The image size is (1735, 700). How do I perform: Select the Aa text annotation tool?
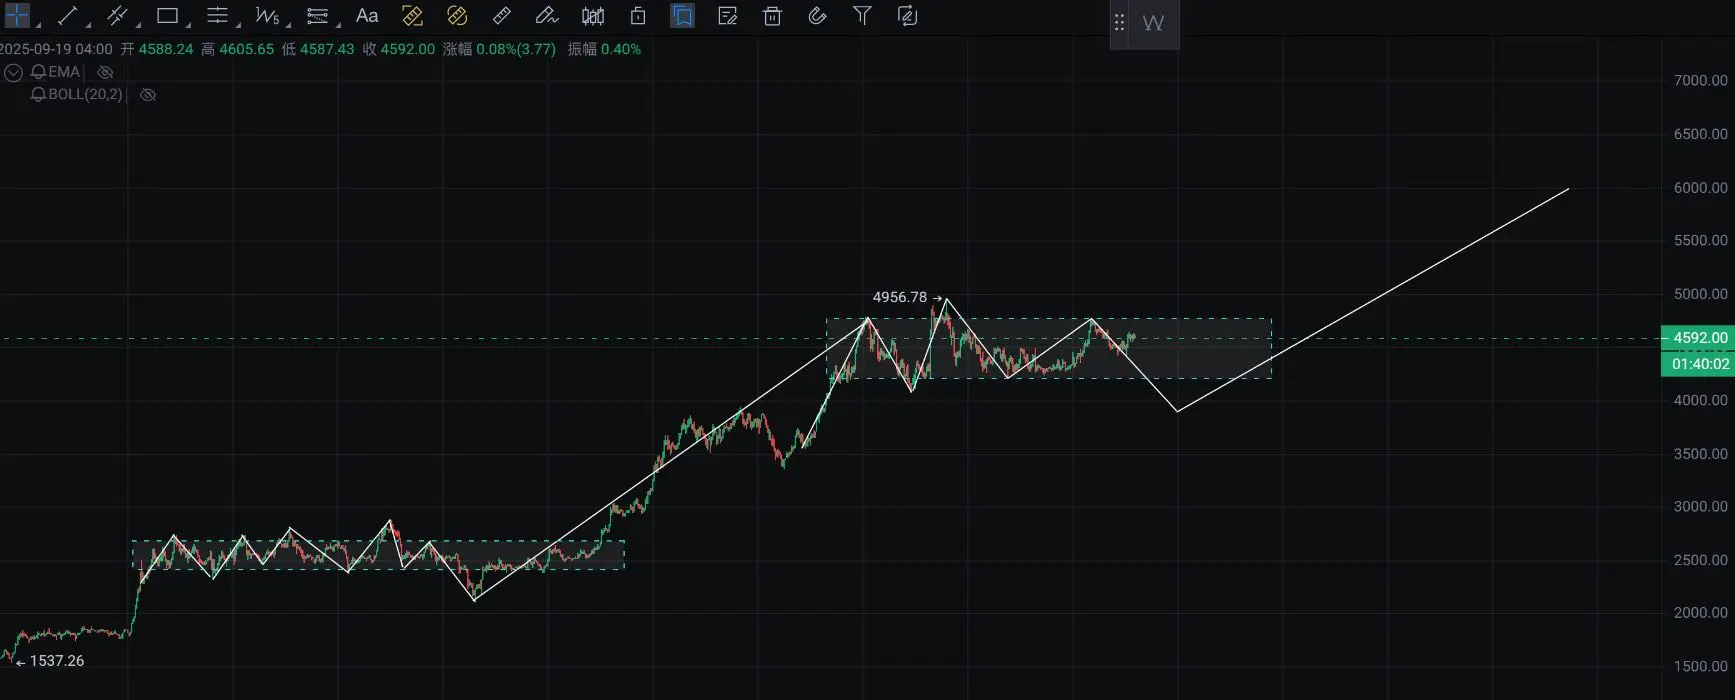pos(367,15)
